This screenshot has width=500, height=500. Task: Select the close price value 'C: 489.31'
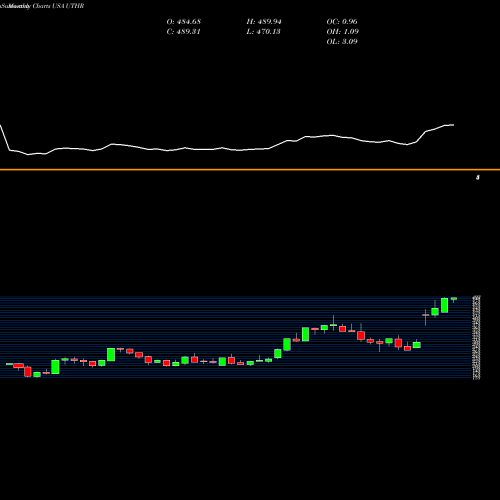coord(183,32)
